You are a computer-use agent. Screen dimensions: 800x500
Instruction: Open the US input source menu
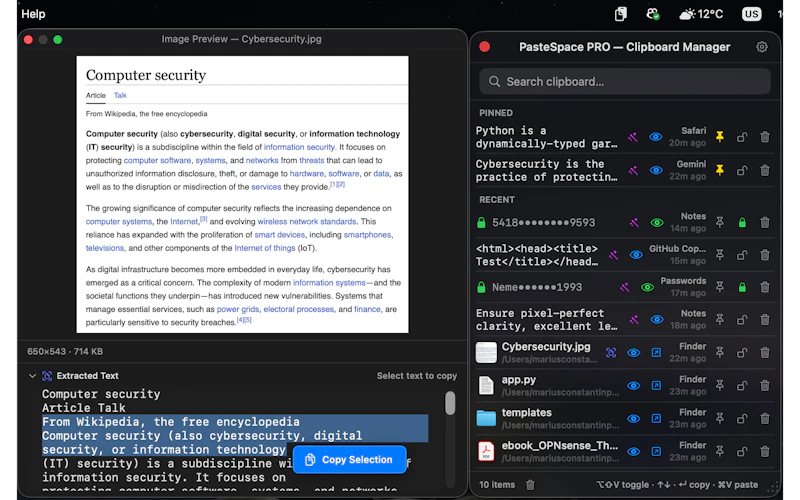[751, 14]
